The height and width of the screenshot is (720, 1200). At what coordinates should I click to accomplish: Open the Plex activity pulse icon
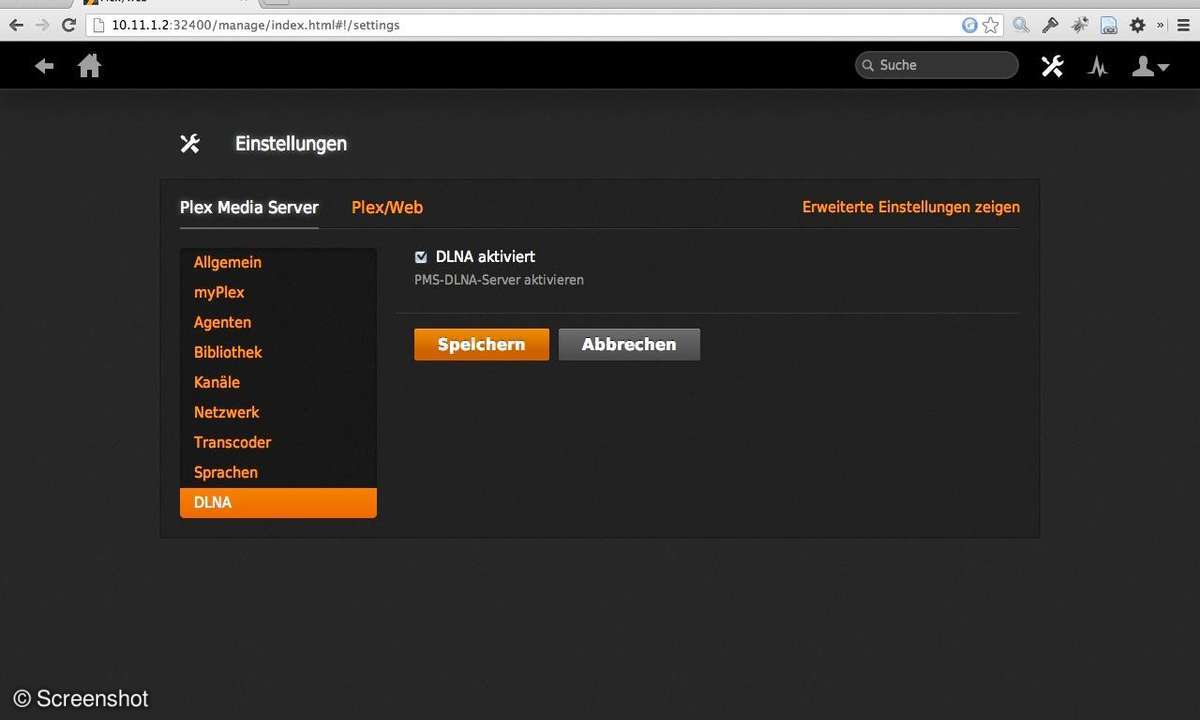coord(1098,66)
